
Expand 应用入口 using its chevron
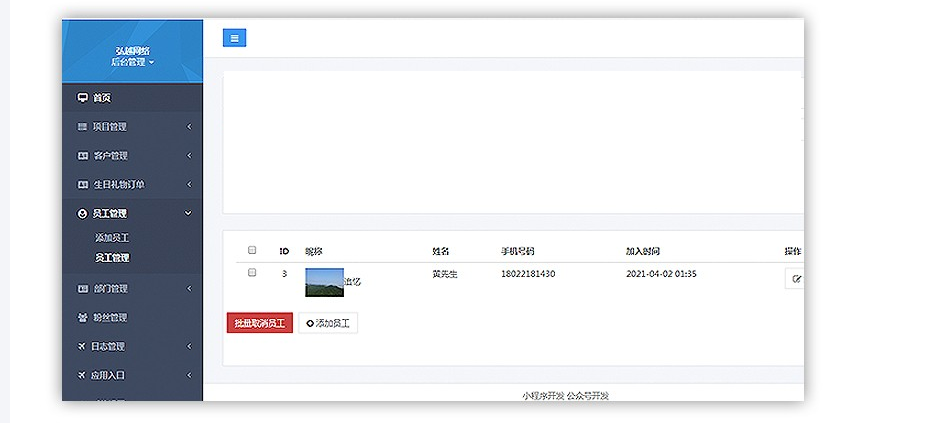pyautogui.click(x=189, y=376)
